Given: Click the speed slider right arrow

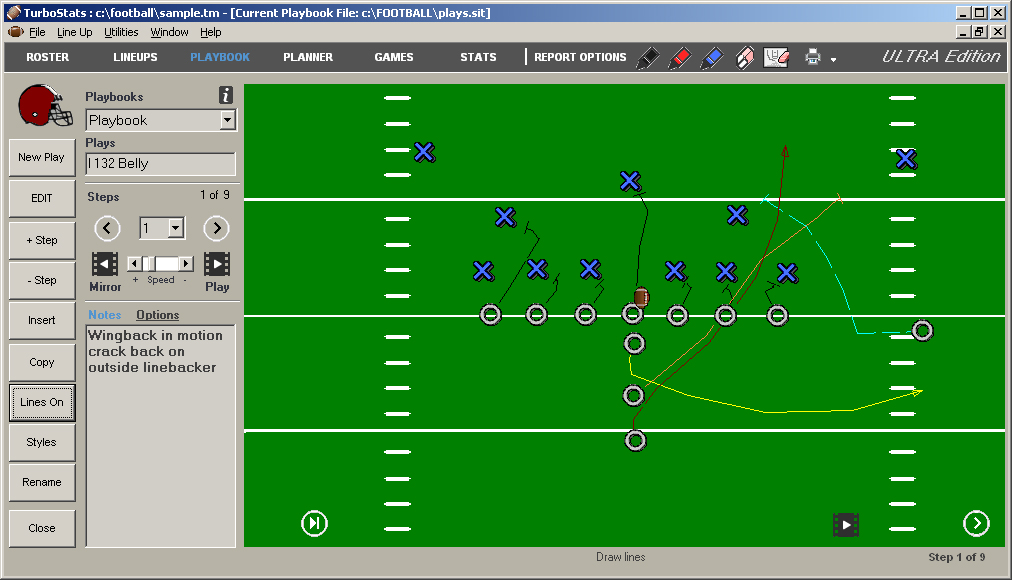Looking at the screenshot, I should (x=186, y=263).
